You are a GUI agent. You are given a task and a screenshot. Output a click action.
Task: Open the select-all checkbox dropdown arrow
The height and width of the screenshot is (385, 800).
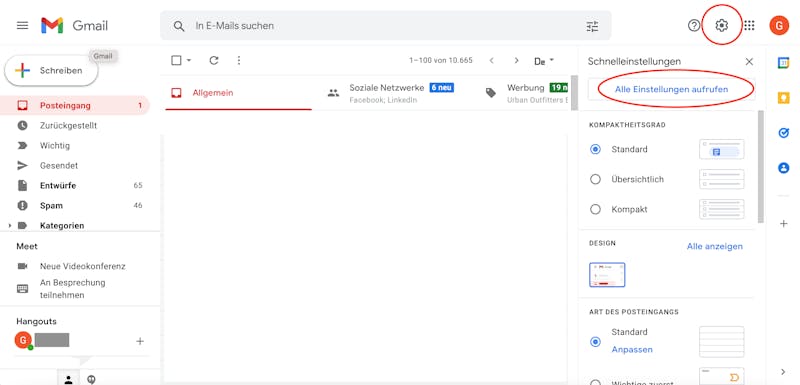(x=189, y=61)
